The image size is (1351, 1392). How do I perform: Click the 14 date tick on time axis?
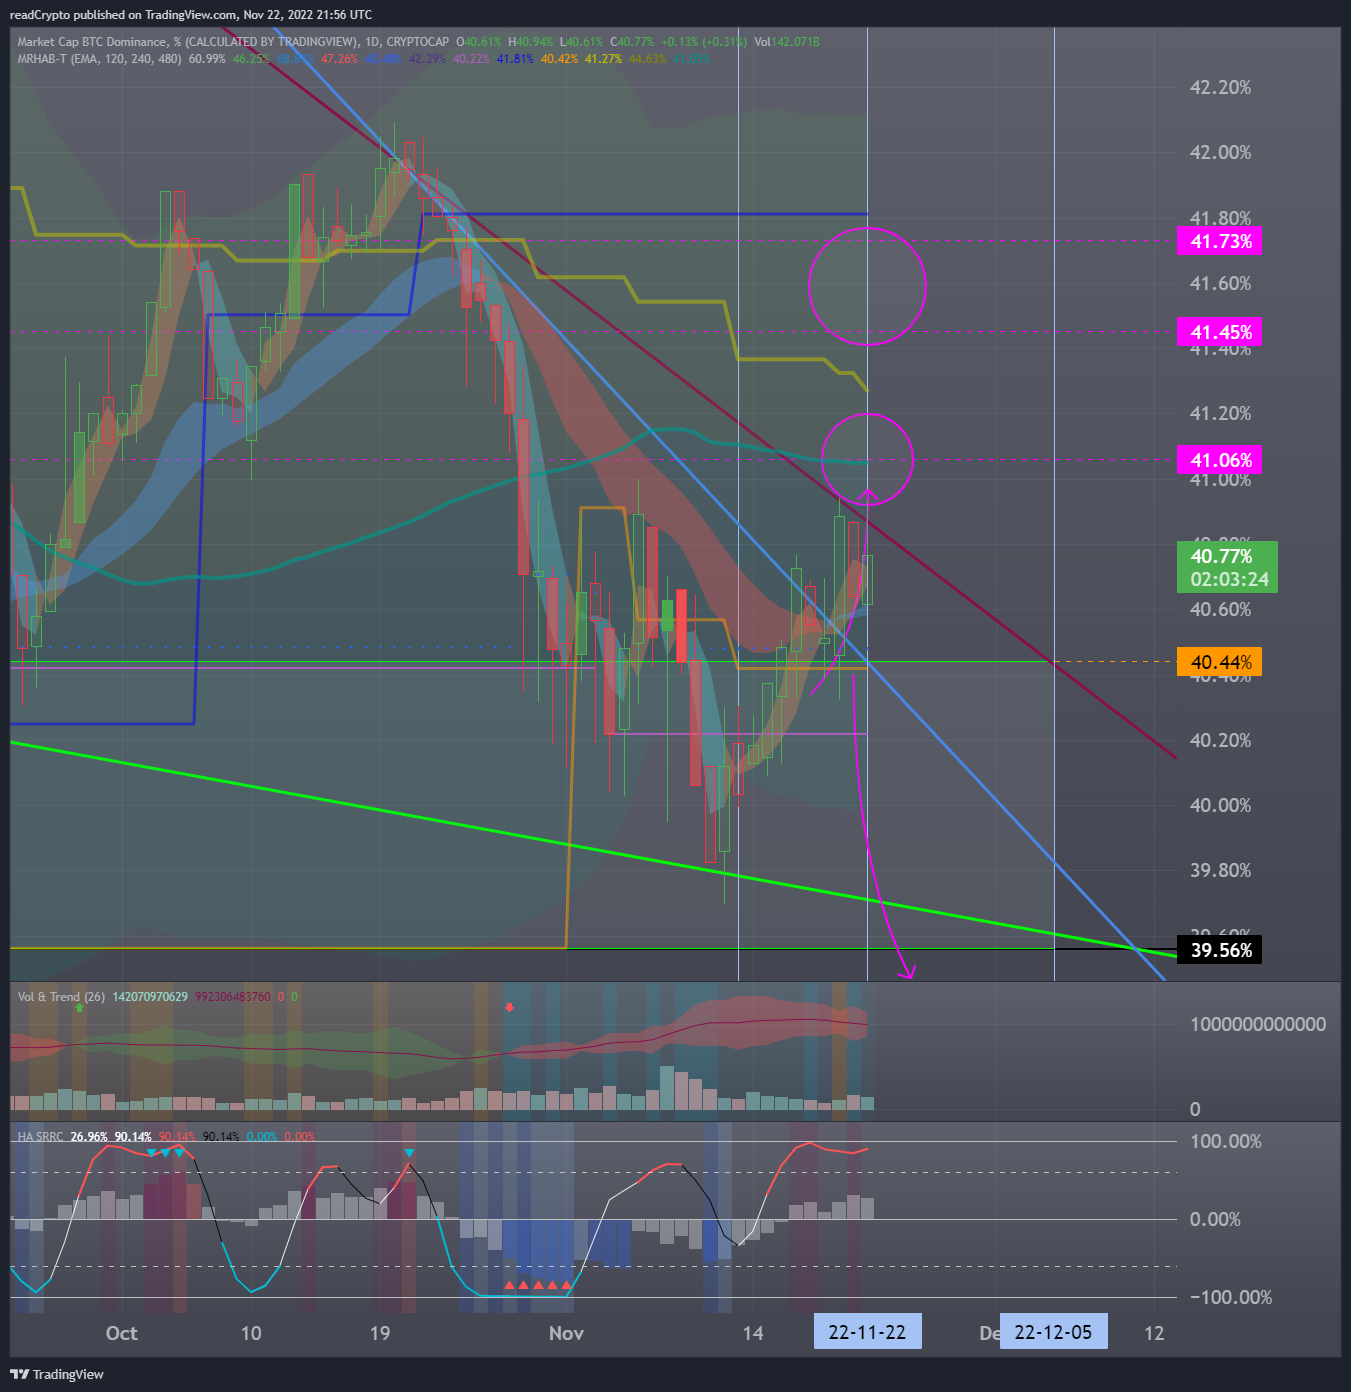coord(752,1333)
